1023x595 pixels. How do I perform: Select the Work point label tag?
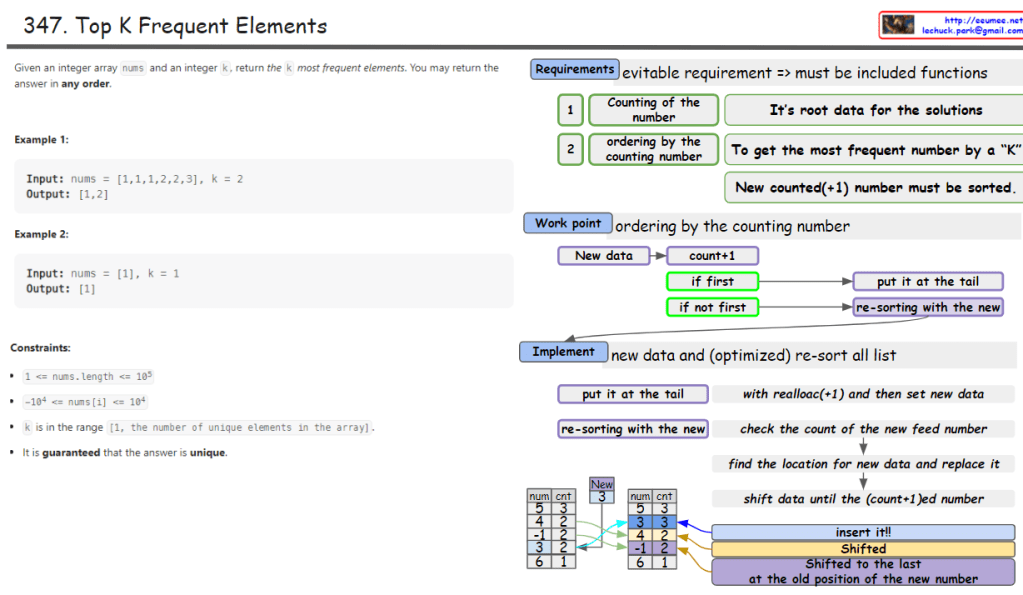tap(567, 224)
